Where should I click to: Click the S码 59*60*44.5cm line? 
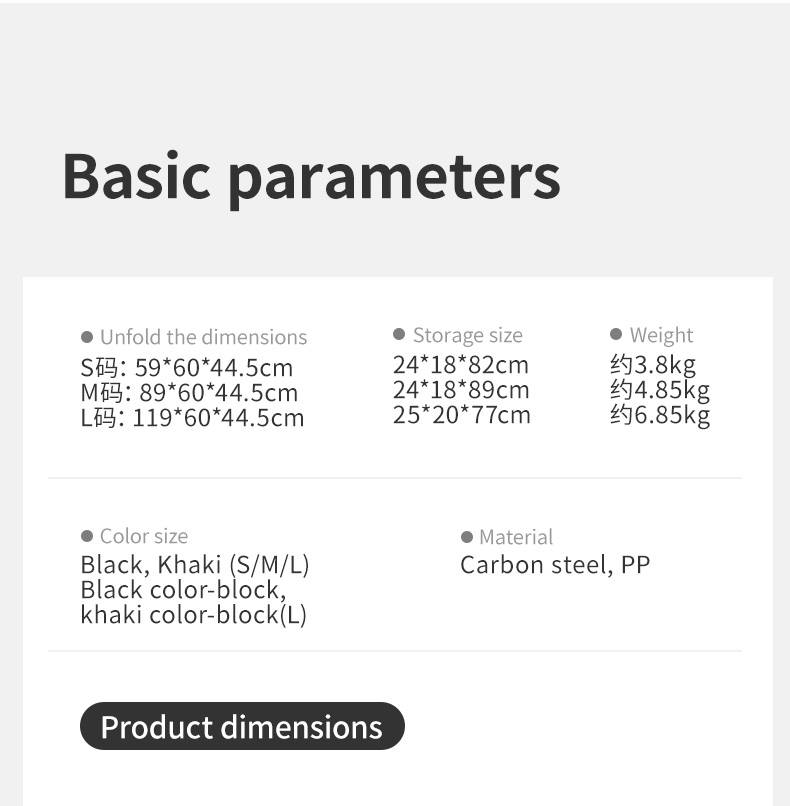pos(187,367)
